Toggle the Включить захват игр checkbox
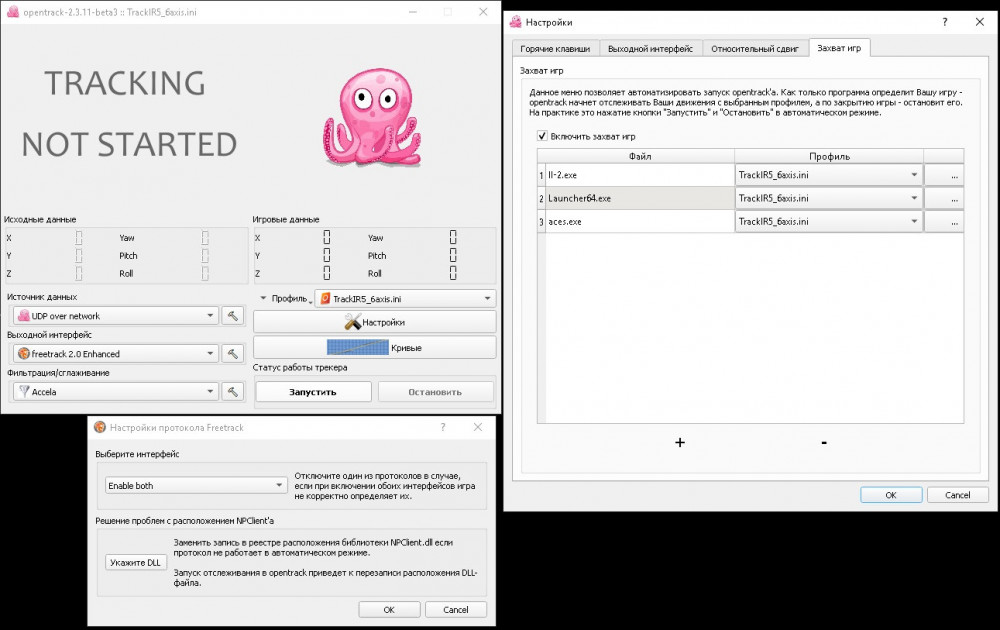Screen dimensions: 1000x630 pos(542,136)
